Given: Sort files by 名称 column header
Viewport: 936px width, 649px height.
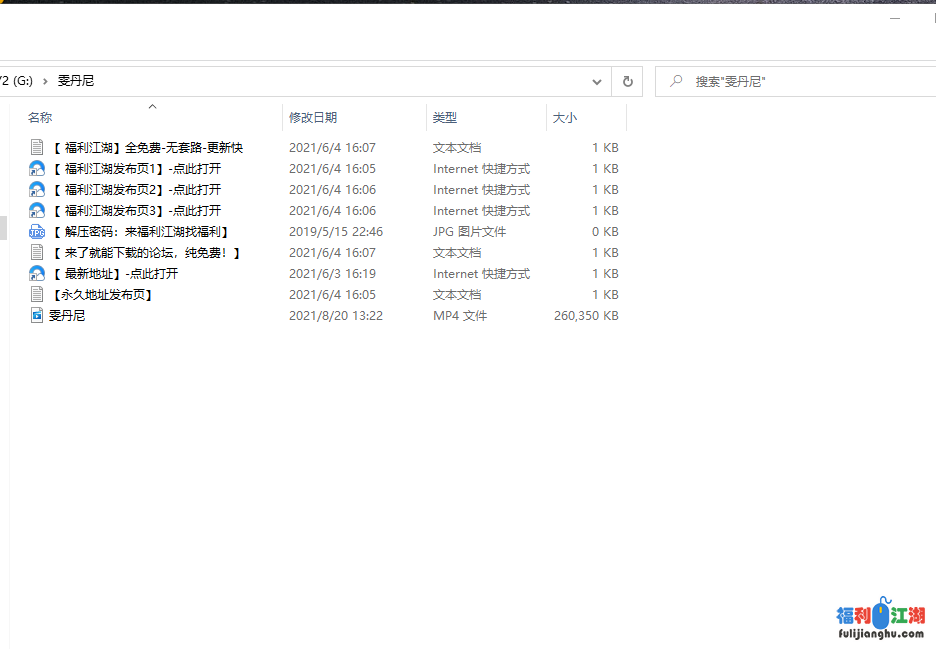Looking at the screenshot, I should (x=40, y=118).
